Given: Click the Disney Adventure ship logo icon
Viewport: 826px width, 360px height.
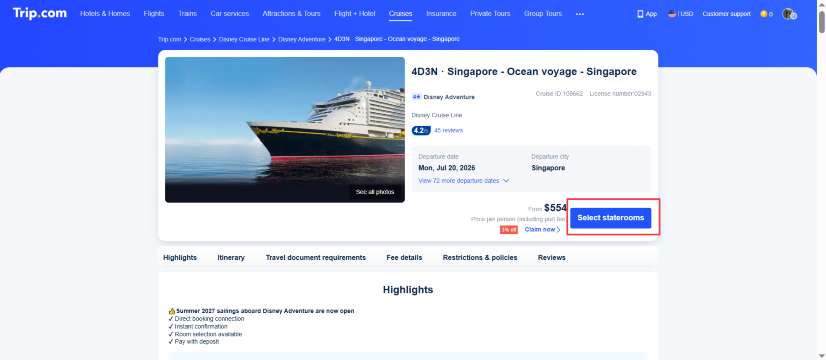Looking at the screenshot, I should click(x=416, y=97).
